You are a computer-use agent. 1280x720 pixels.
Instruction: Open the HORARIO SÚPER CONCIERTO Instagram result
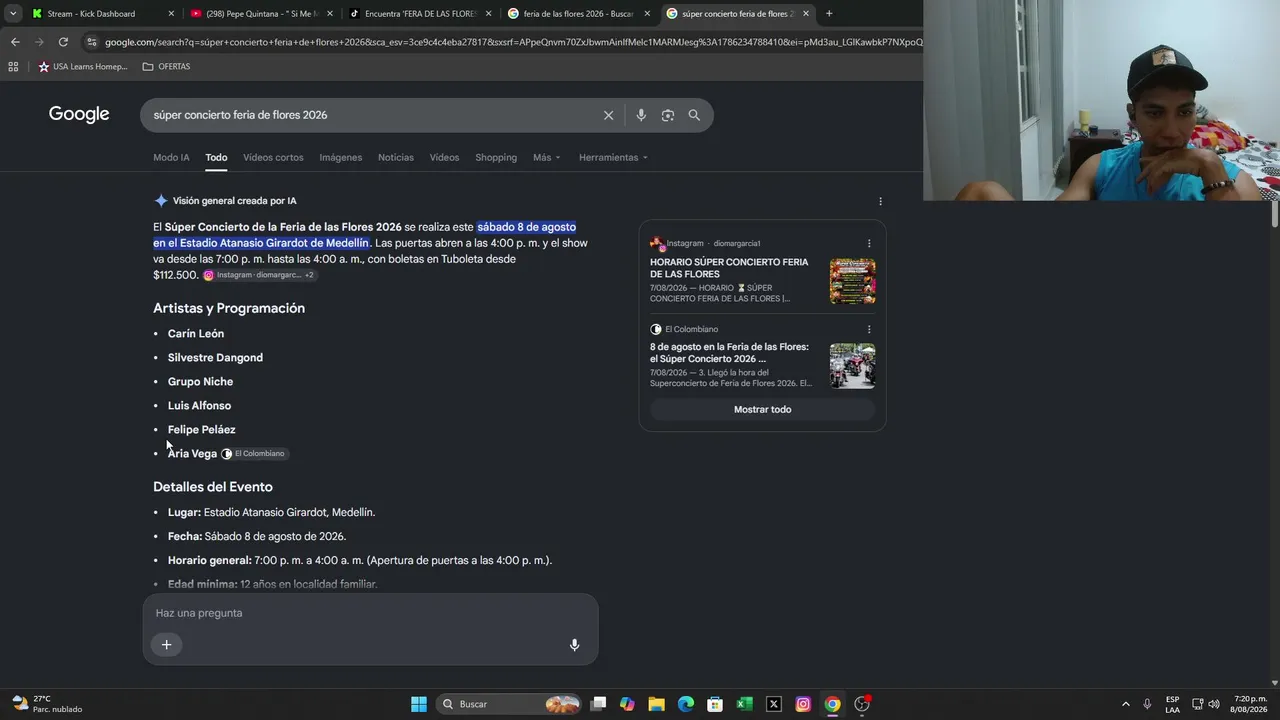[729, 268]
